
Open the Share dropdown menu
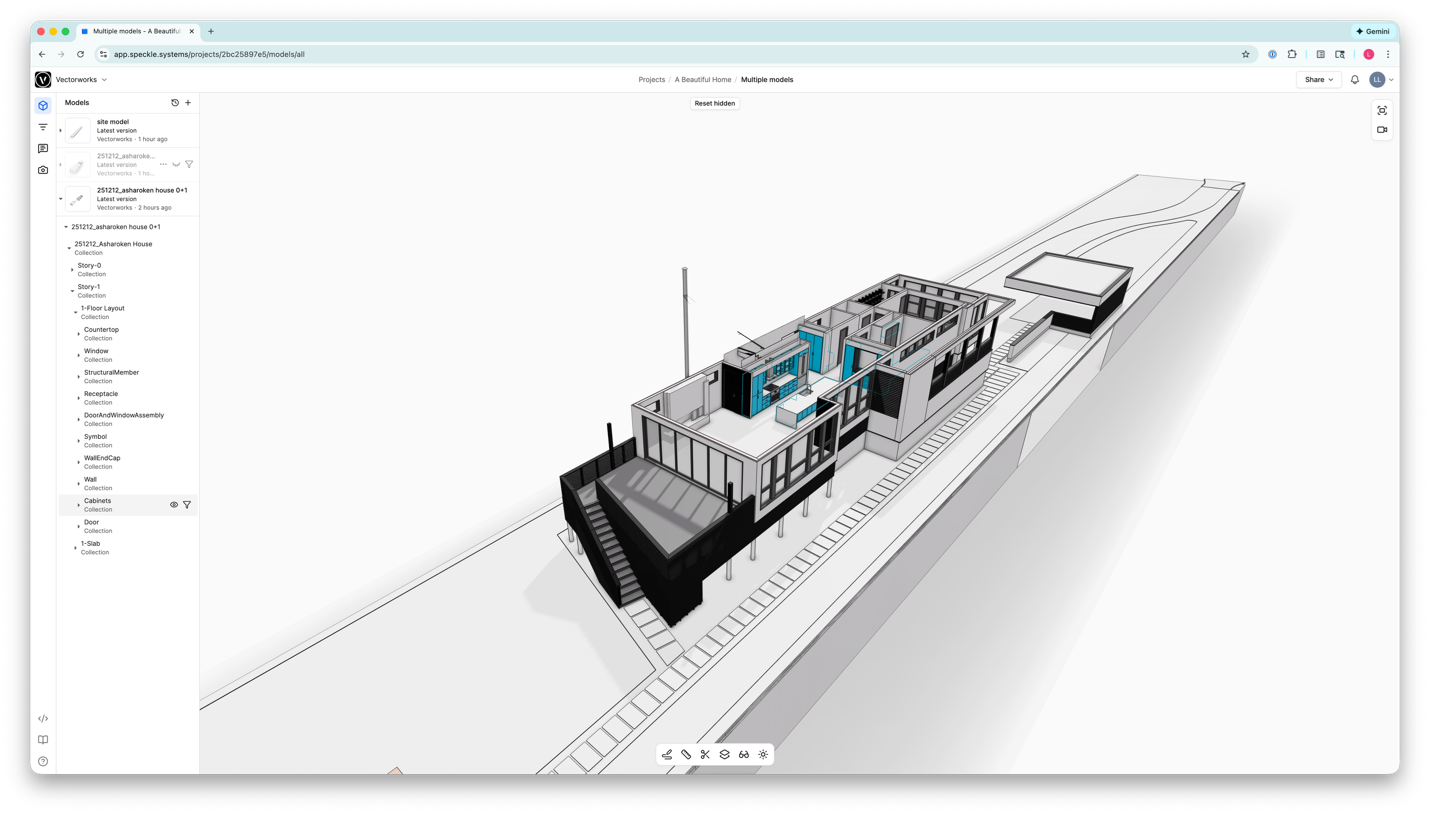click(1317, 79)
